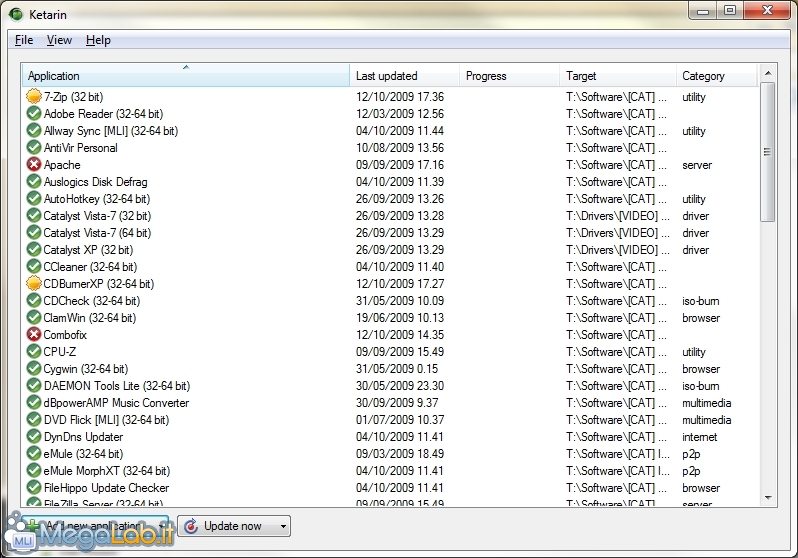Click the check icon for DAEMON Tools Lite
Screen dimensions: 798x558
[x=34, y=385]
